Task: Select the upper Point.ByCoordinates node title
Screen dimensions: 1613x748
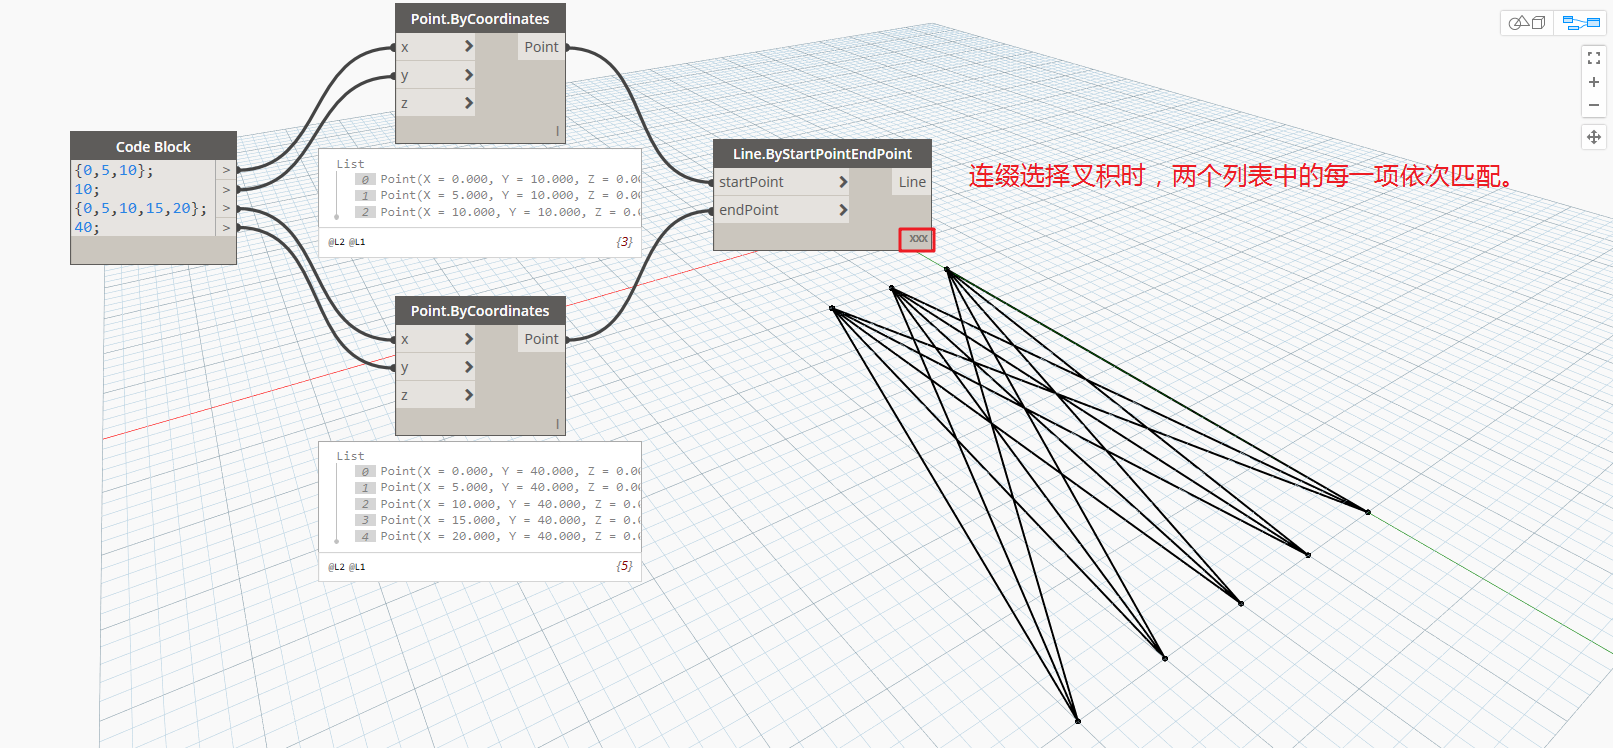Action: [480, 18]
